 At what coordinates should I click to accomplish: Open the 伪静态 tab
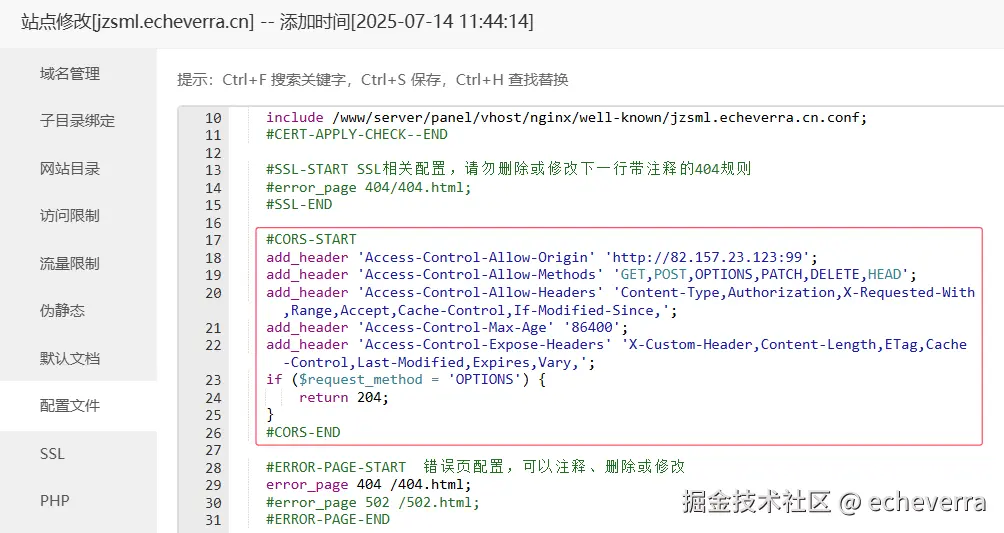click(x=62, y=311)
